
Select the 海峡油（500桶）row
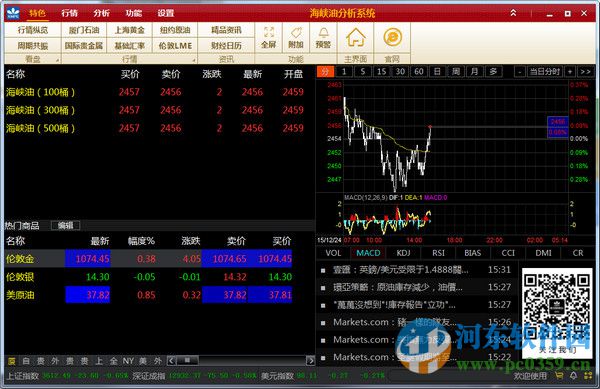point(159,128)
